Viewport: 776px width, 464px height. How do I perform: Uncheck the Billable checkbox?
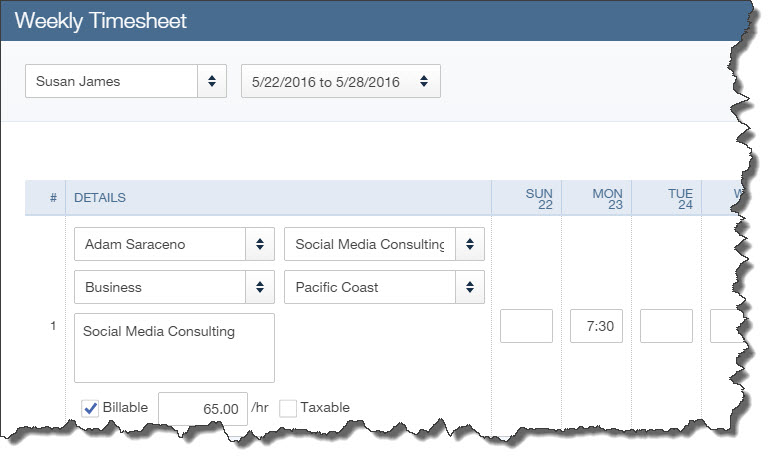tap(90, 409)
